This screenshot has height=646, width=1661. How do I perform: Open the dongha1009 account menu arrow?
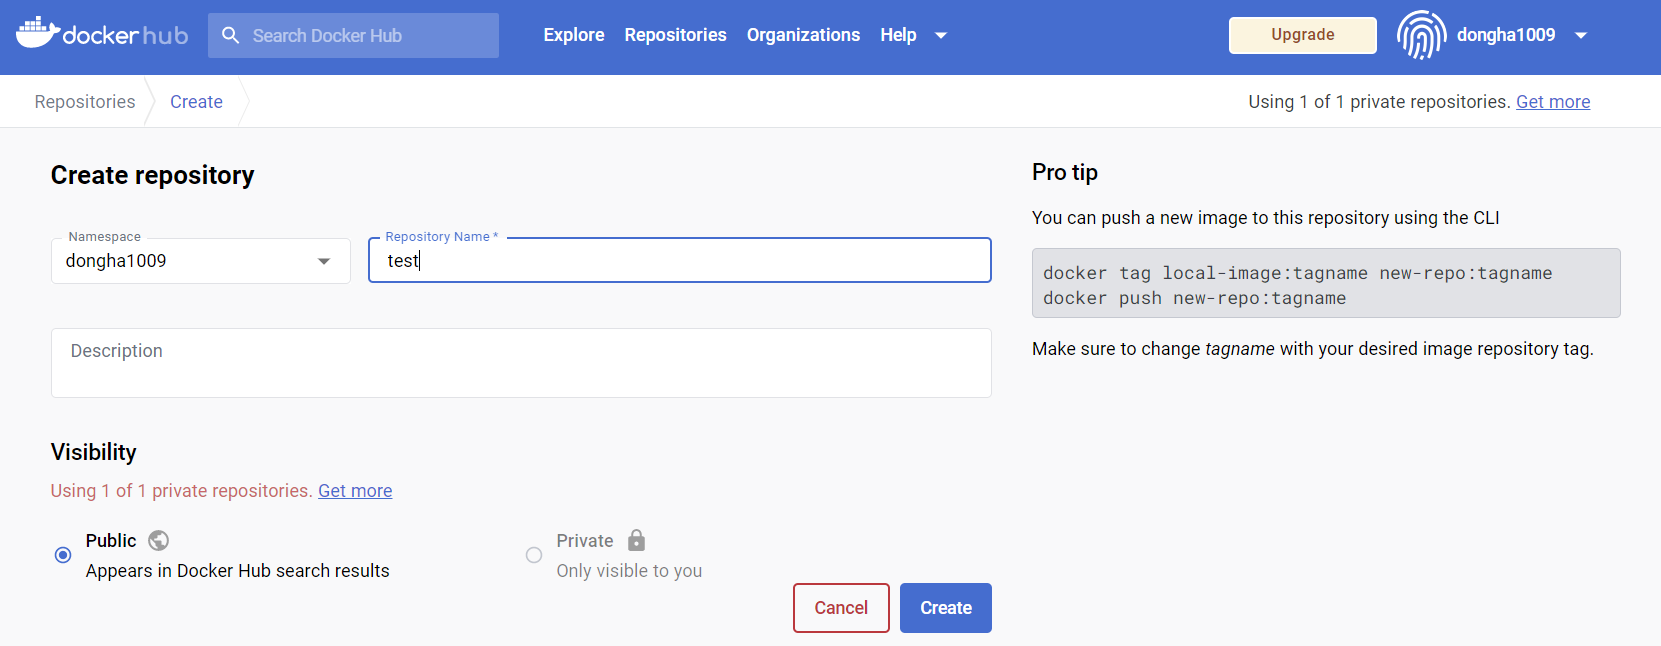(x=1581, y=35)
